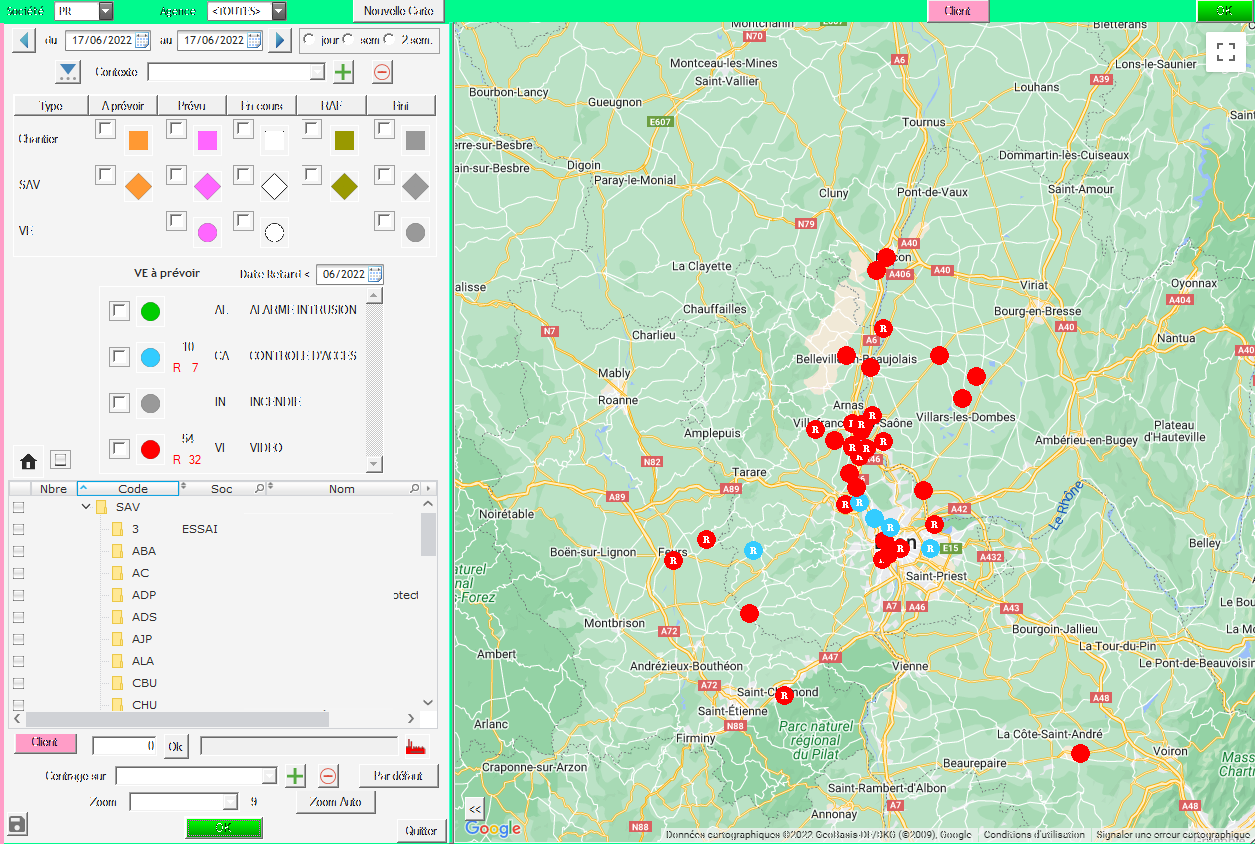Open calendar picker for Date Retard
This screenshot has width=1255, height=844.
pyautogui.click(x=375, y=274)
